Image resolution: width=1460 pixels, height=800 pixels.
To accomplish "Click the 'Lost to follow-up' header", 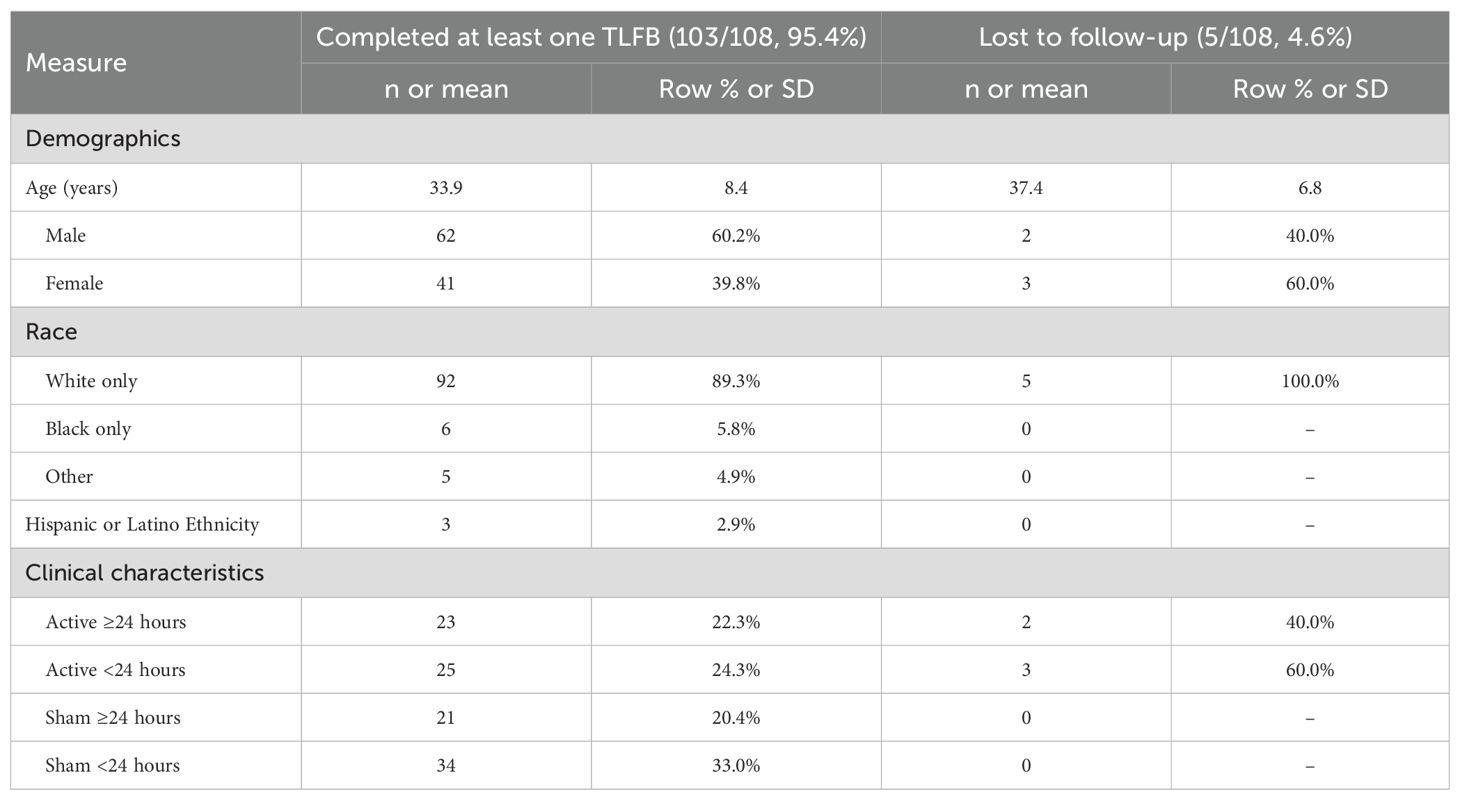I will pos(1165,38).
